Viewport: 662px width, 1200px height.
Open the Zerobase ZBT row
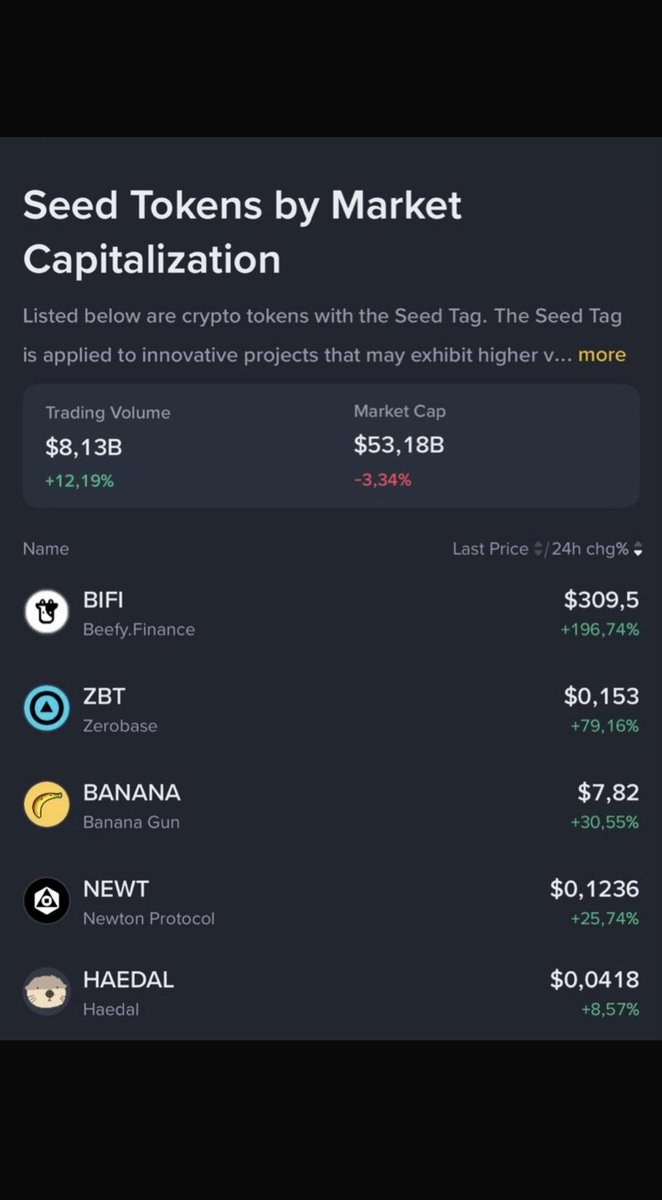[x=331, y=709]
